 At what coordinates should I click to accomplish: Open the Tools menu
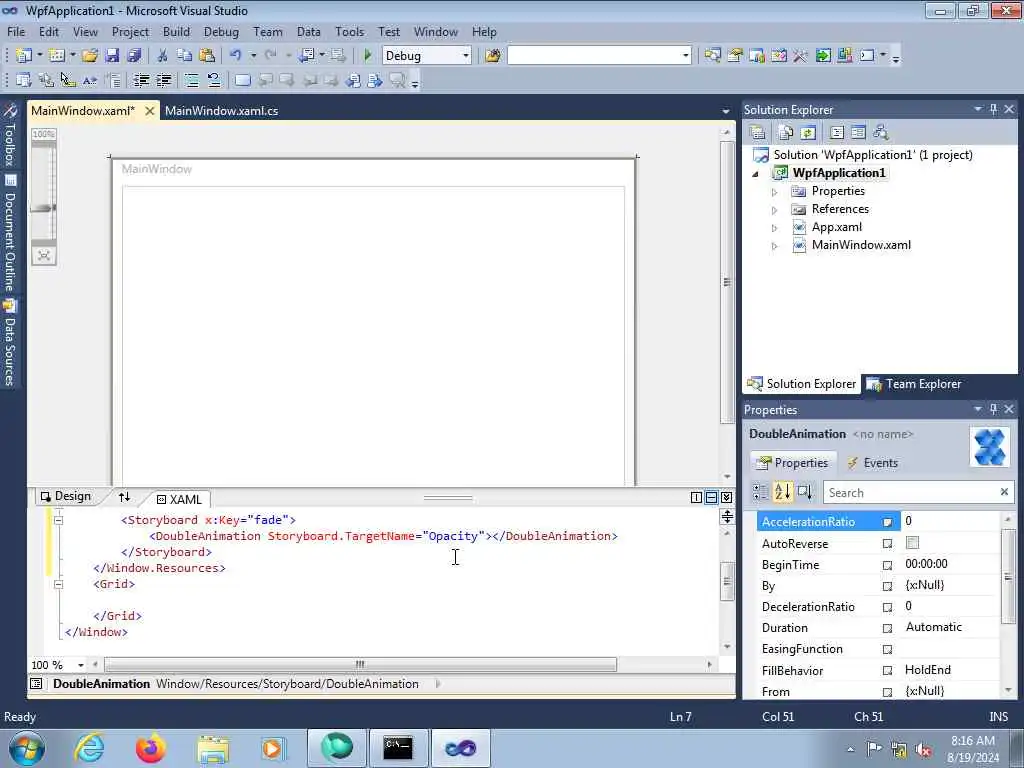(349, 31)
